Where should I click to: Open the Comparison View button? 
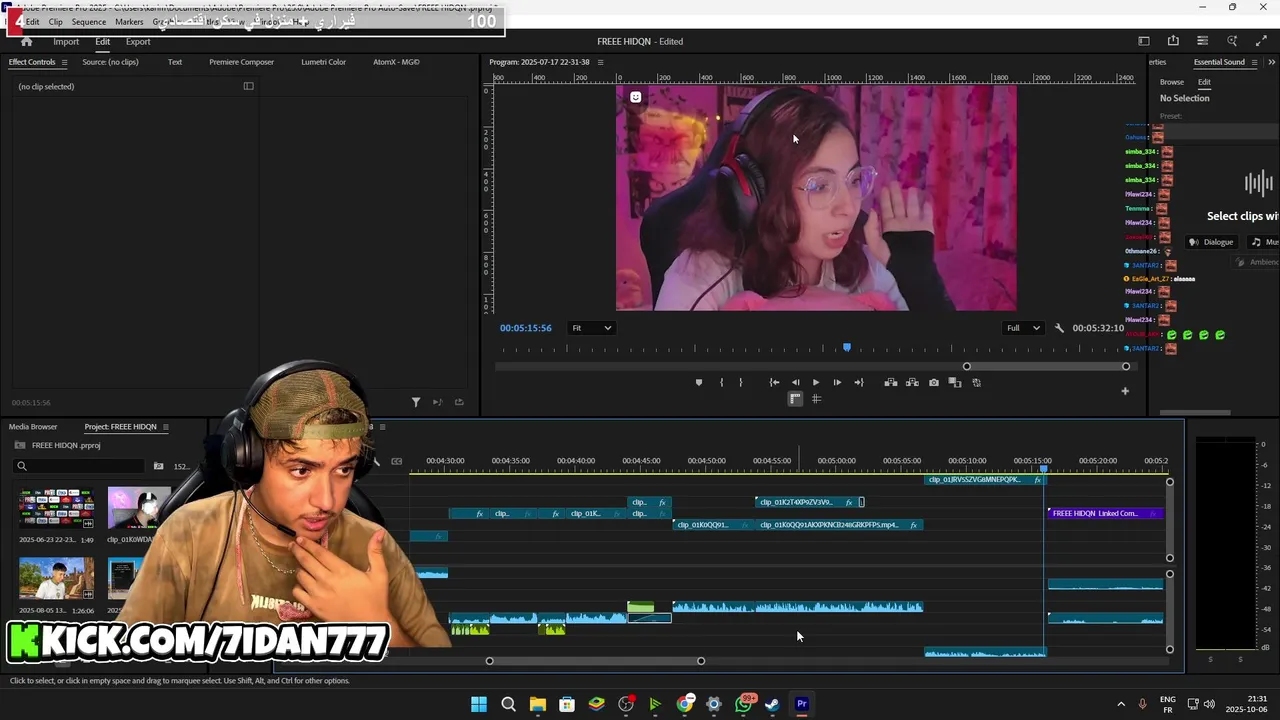955,382
